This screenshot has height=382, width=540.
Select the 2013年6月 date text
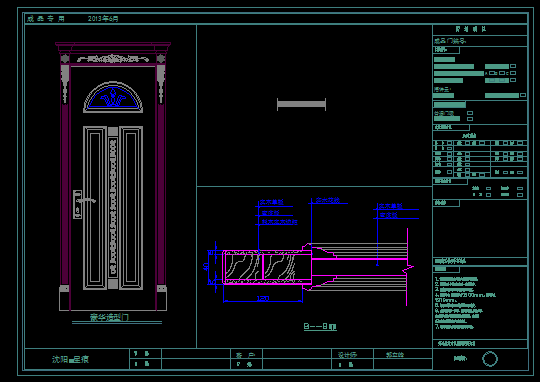coord(103,19)
